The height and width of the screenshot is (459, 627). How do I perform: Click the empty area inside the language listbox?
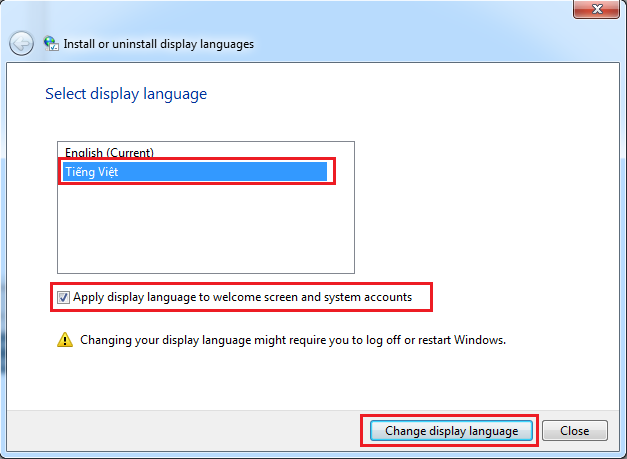coord(205,230)
